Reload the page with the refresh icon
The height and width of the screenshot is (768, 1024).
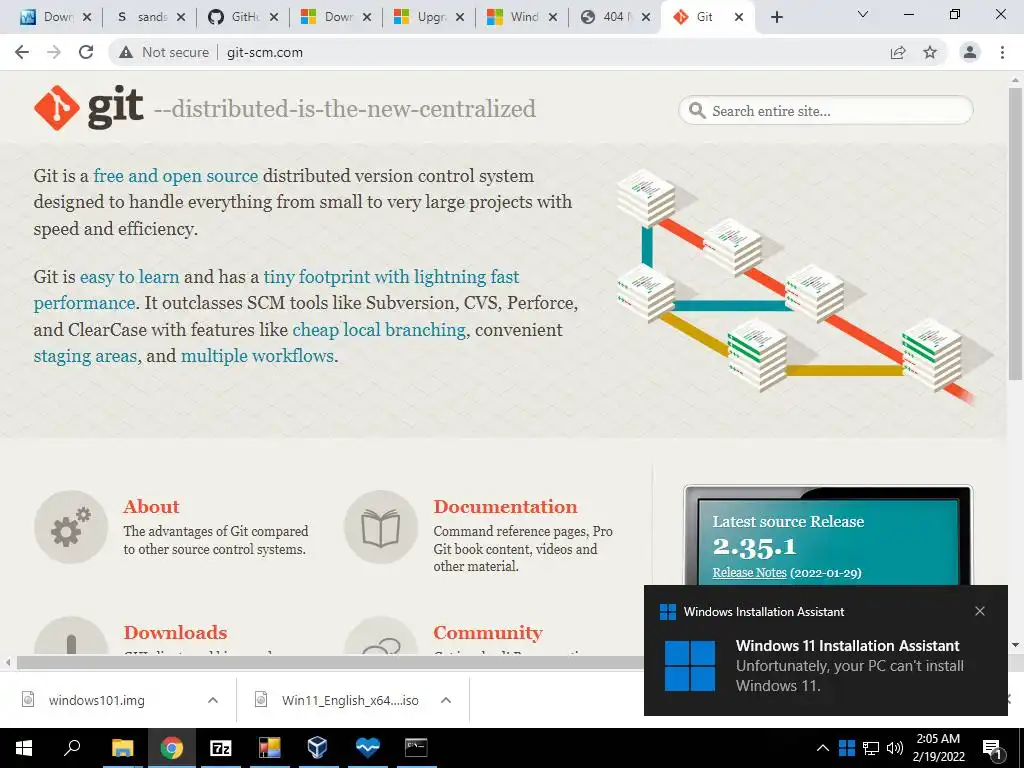[86, 52]
